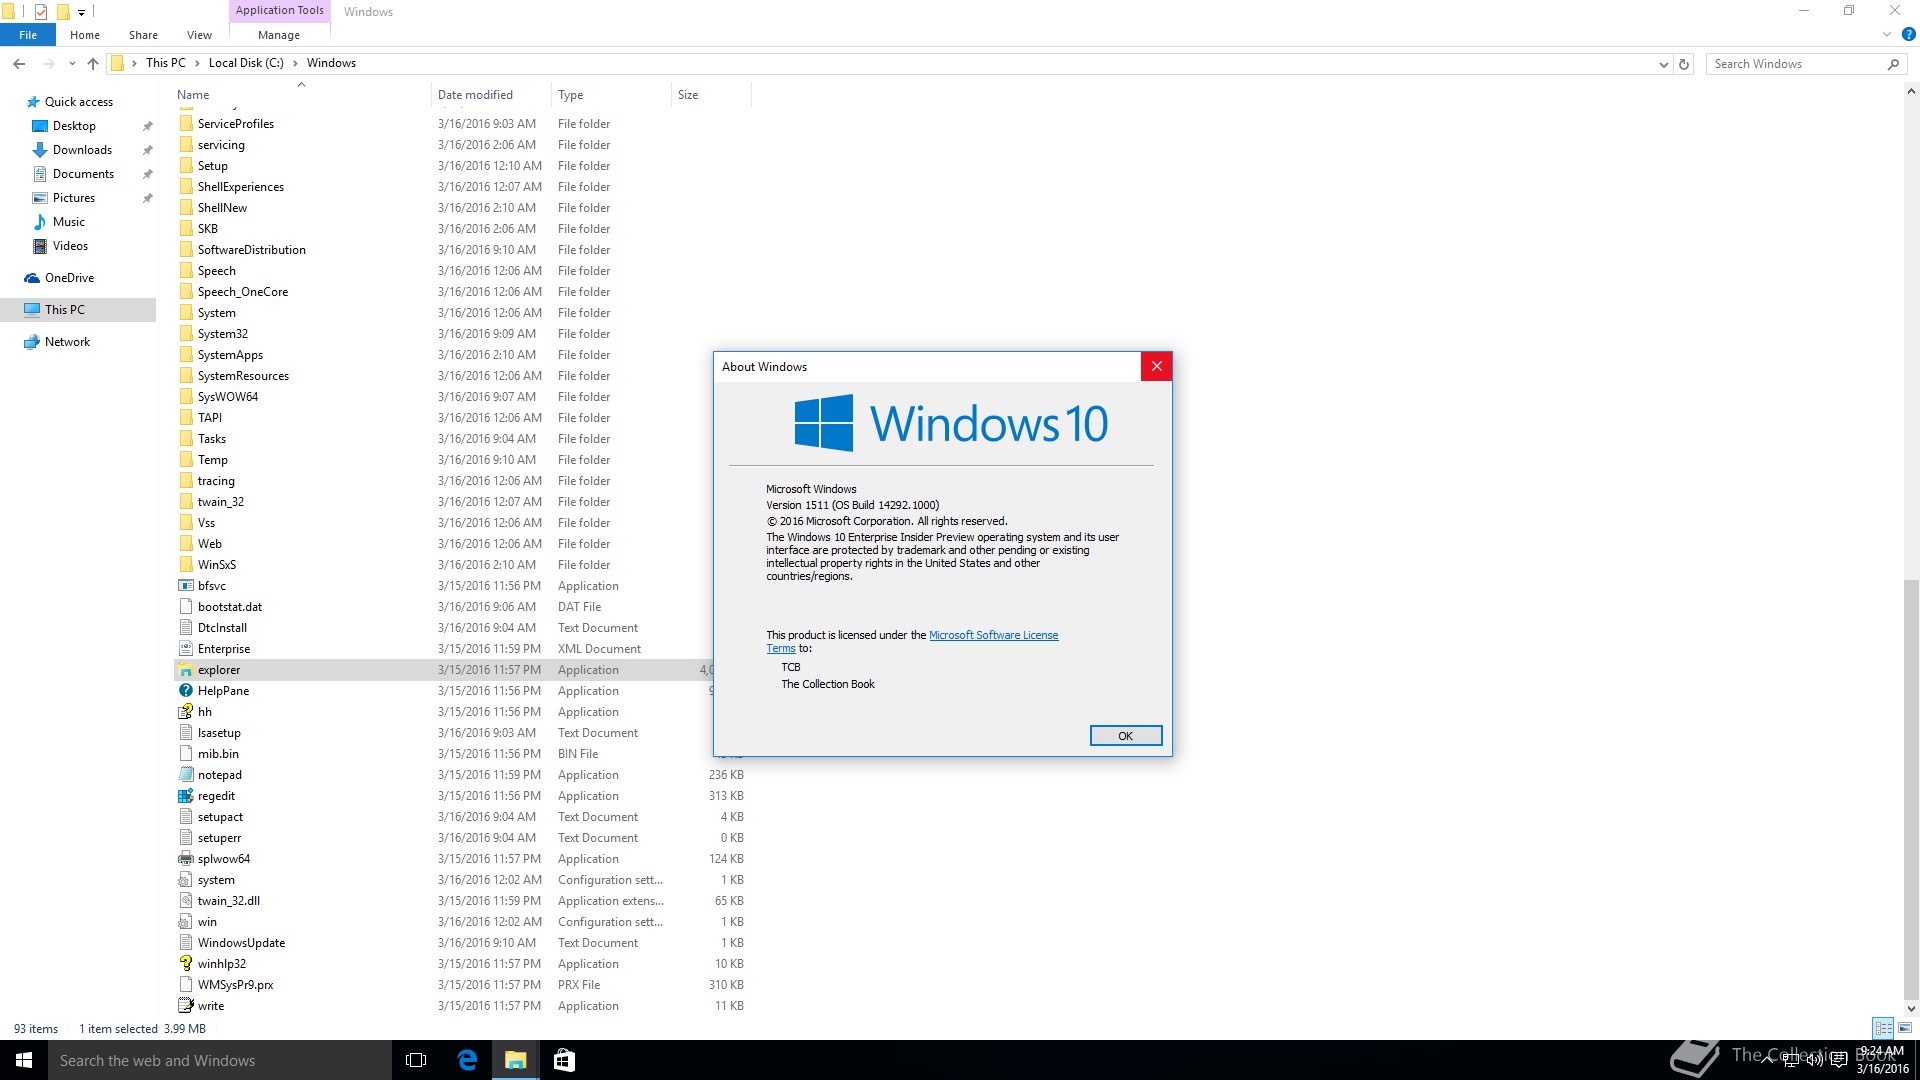Switch to Large icons view in status bar
Screen dimensions: 1920x1080
pos(1905,1028)
